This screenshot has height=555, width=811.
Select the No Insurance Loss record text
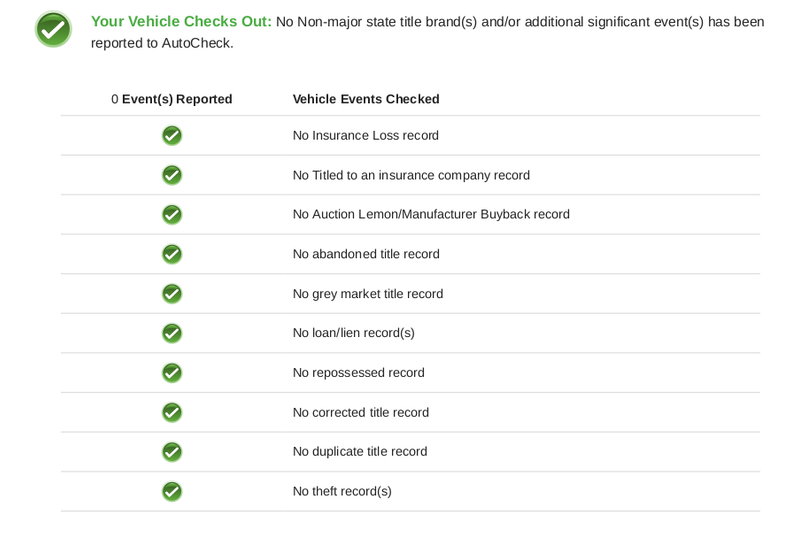click(366, 136)
